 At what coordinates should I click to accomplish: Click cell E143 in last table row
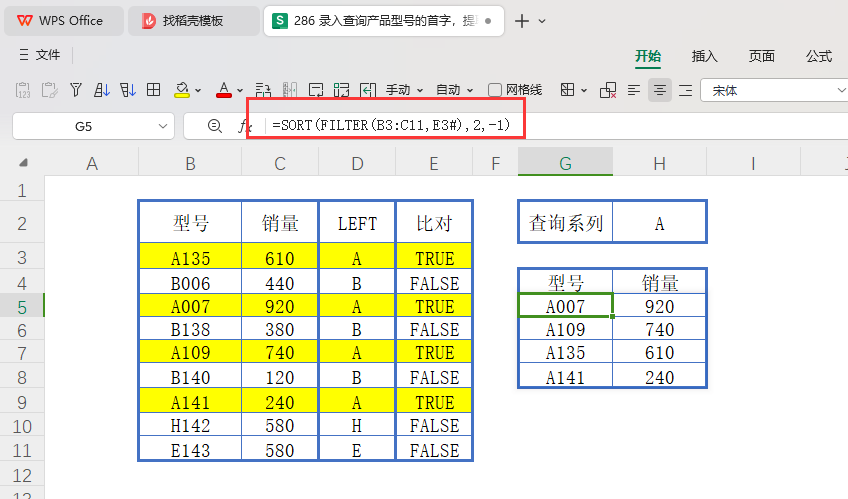click(190, 450)
